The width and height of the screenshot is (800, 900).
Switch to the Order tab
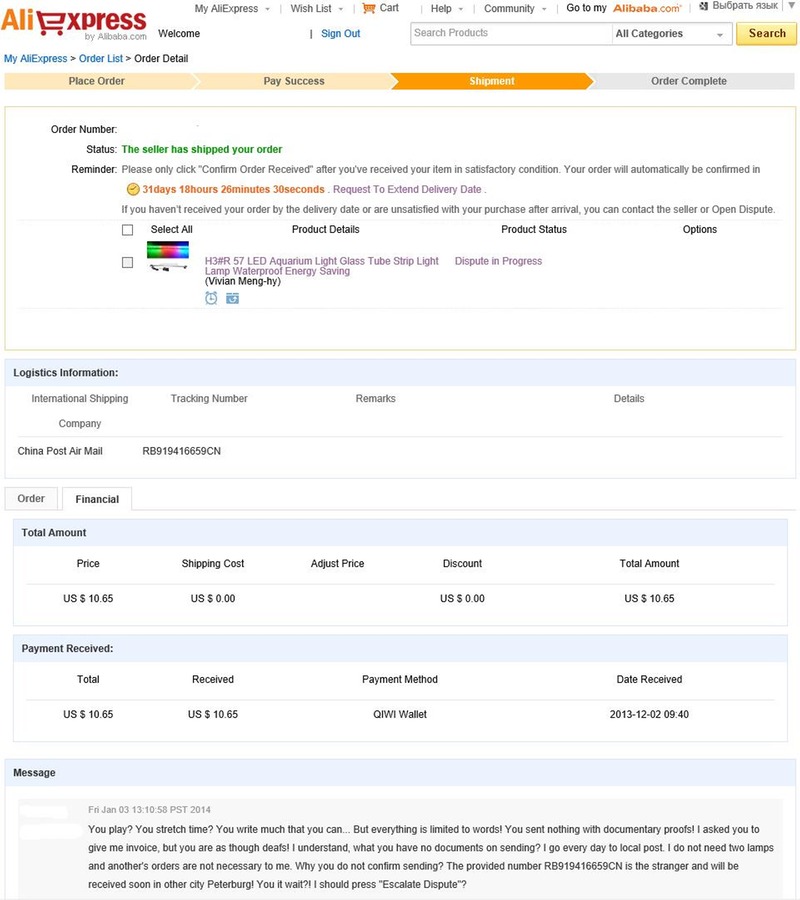(31, 498)
